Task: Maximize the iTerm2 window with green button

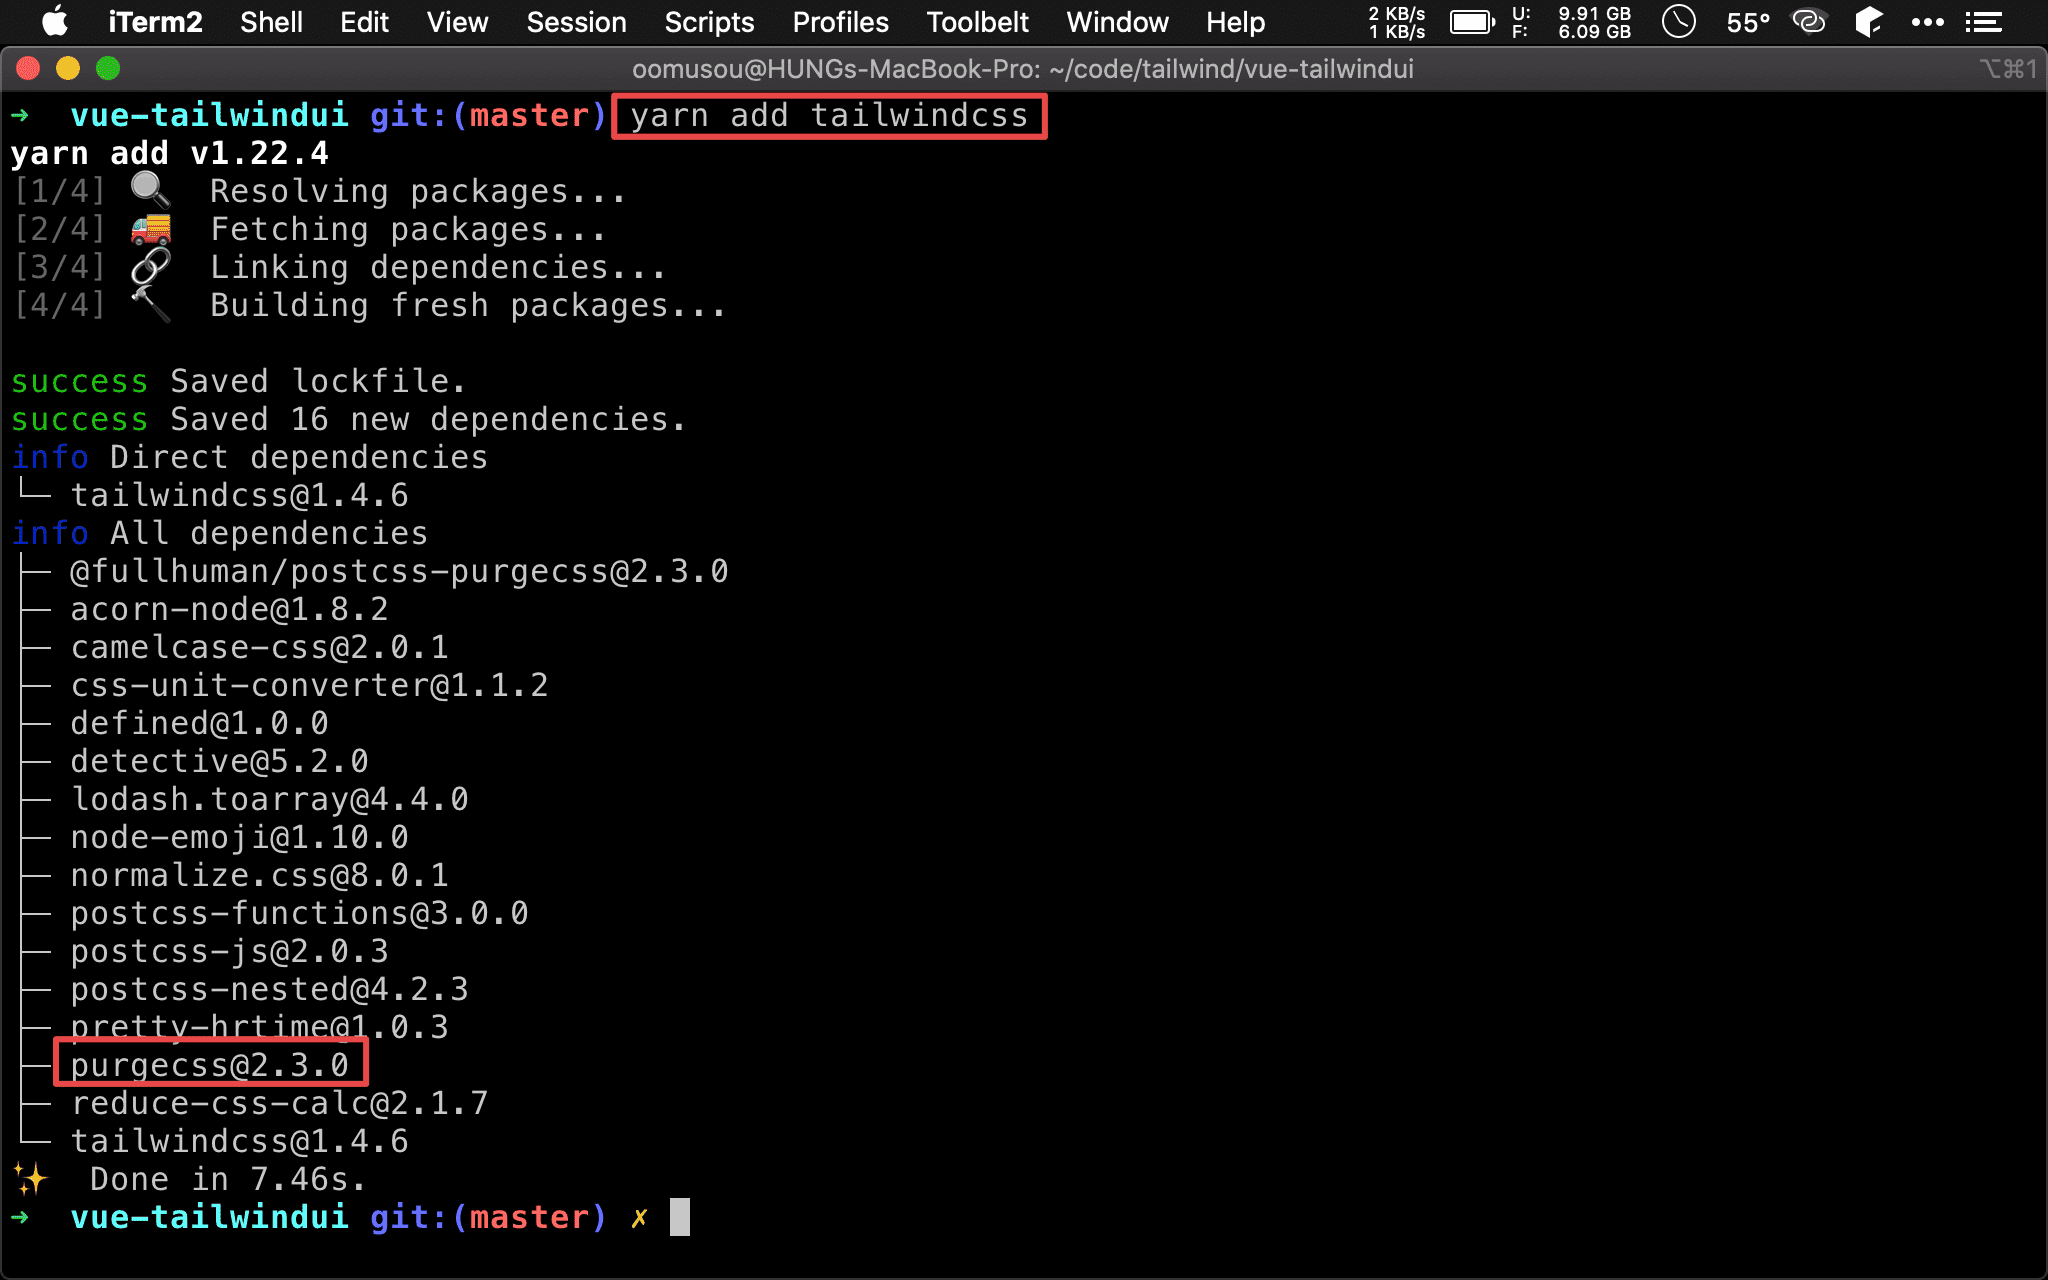Action: point(108,68)
